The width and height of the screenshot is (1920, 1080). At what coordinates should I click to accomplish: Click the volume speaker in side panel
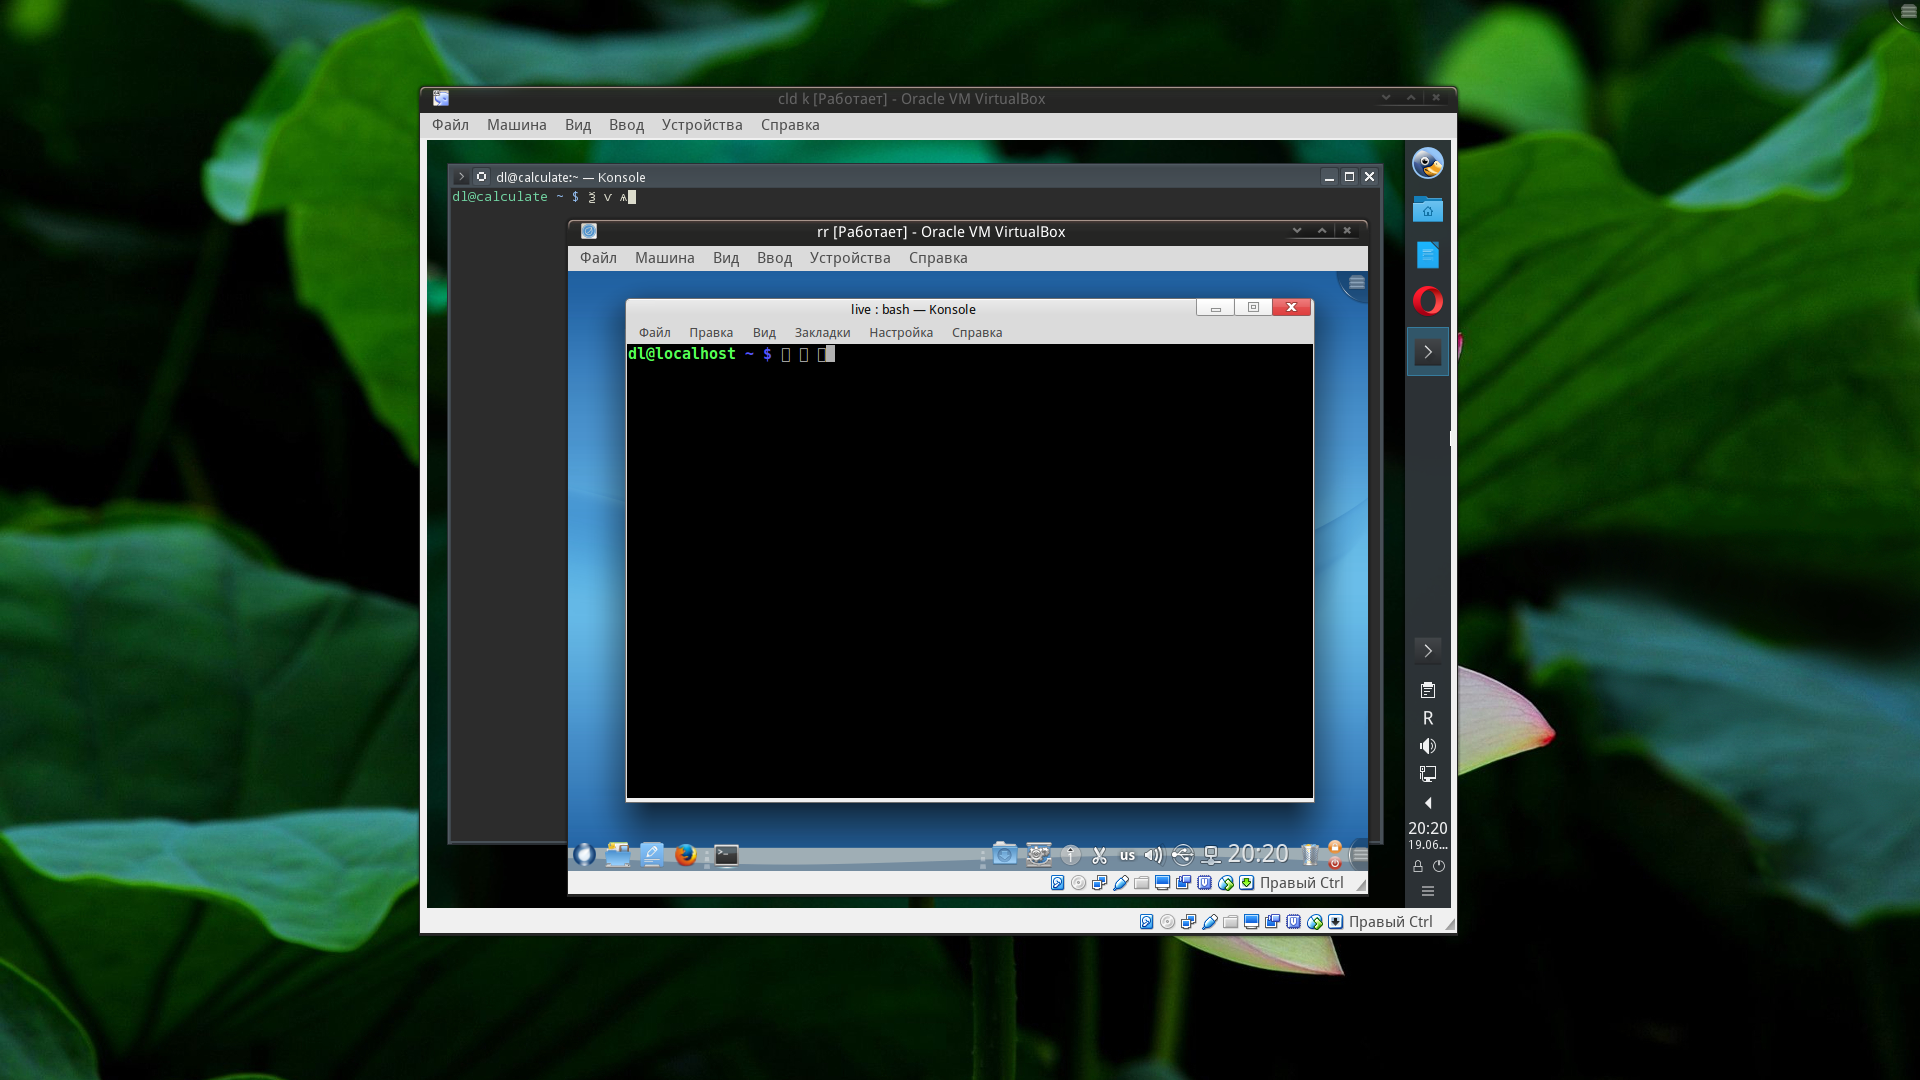[1427, 746]
